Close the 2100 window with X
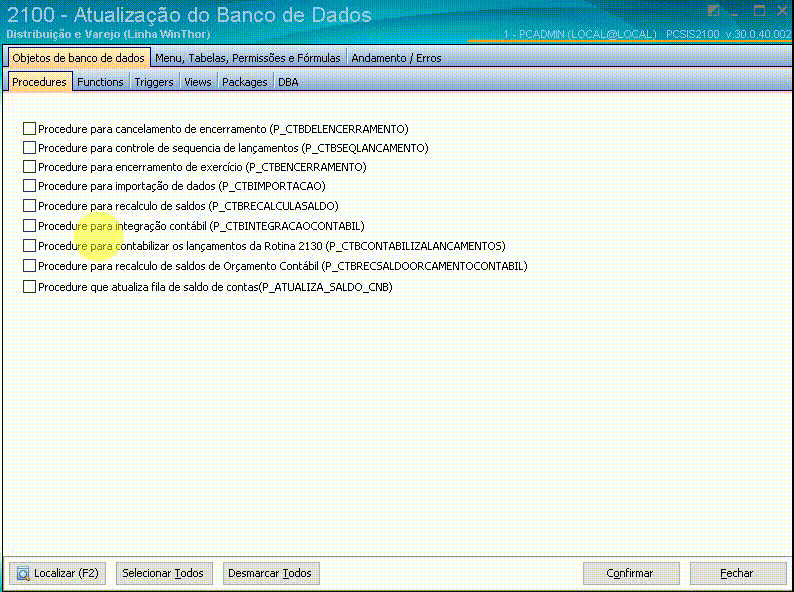The width and height of the screenshot is (794, 592). point(782,11)
